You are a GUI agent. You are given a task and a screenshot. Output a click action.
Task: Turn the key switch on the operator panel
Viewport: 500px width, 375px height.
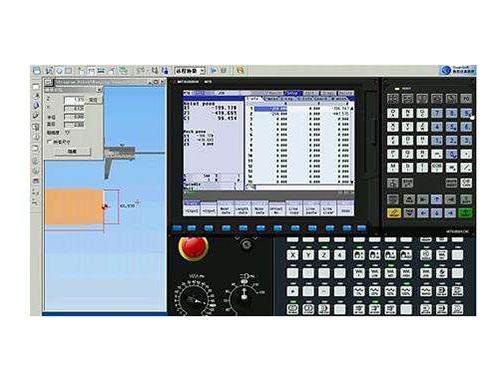[246, 245]
